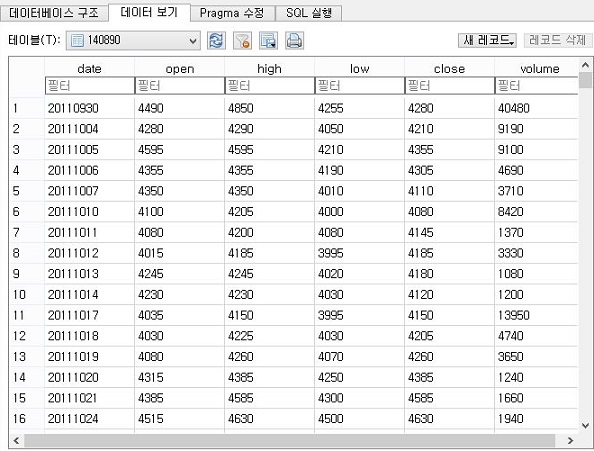Screen dimensions: 594x451
Task: Select date cell 20111024
Action: (x=89, y=418)
